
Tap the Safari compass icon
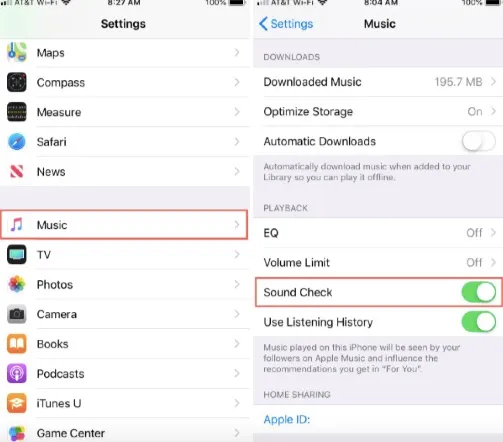(x=16, y=142)
